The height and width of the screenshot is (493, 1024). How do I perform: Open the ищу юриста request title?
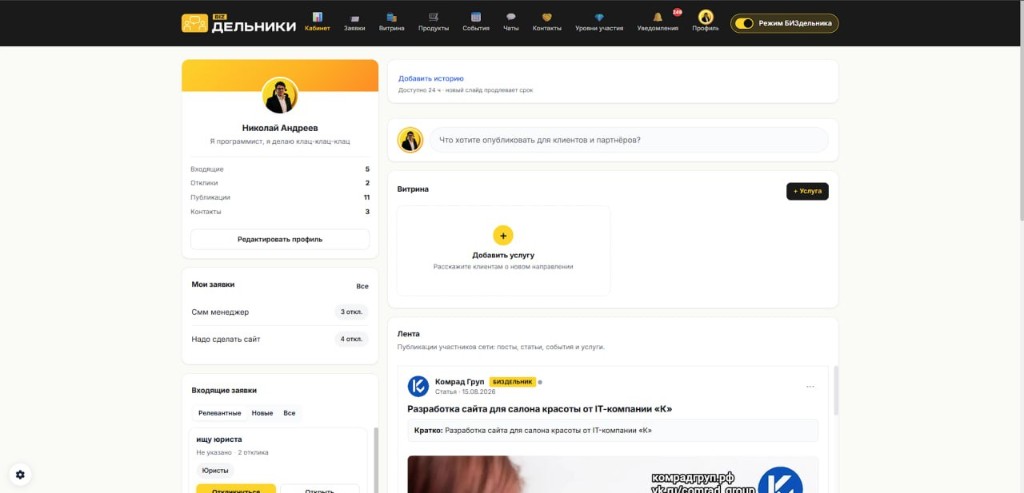click(x=219, y=439)
